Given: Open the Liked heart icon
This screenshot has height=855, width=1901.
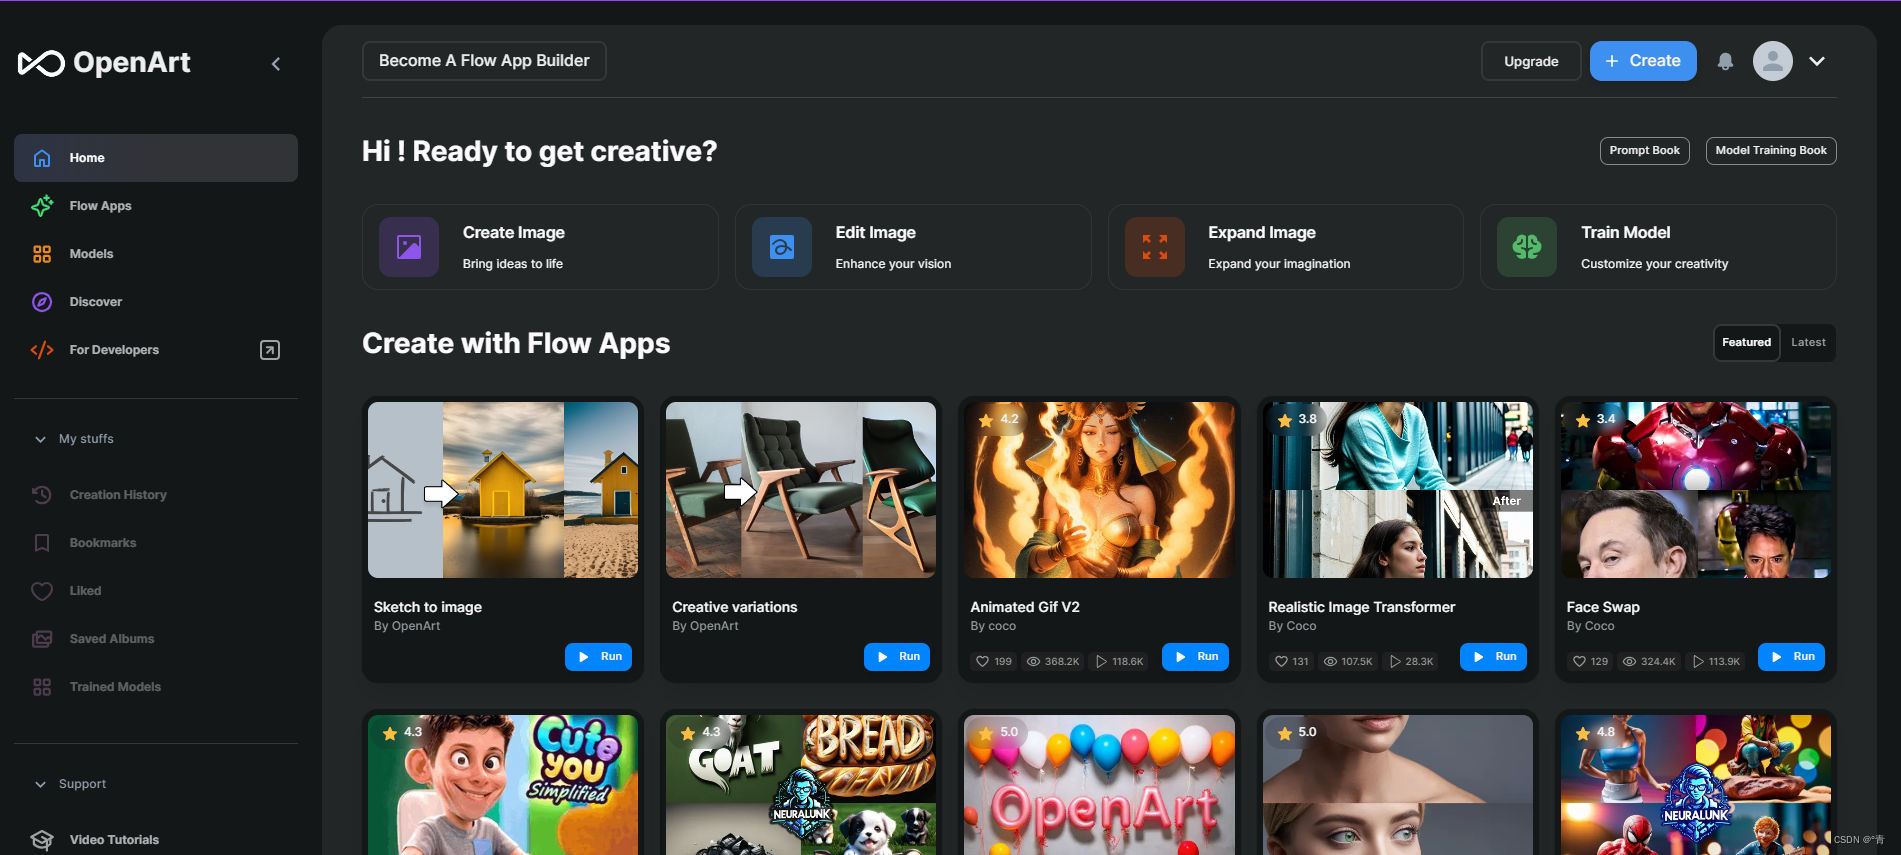Looking at the screenshot, I should 42,591.
